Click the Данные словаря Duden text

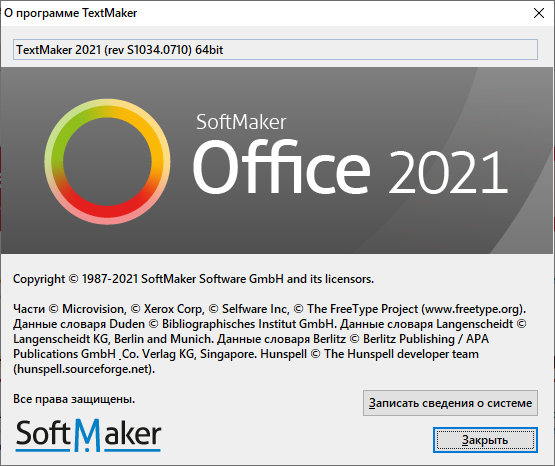(79, 324)
